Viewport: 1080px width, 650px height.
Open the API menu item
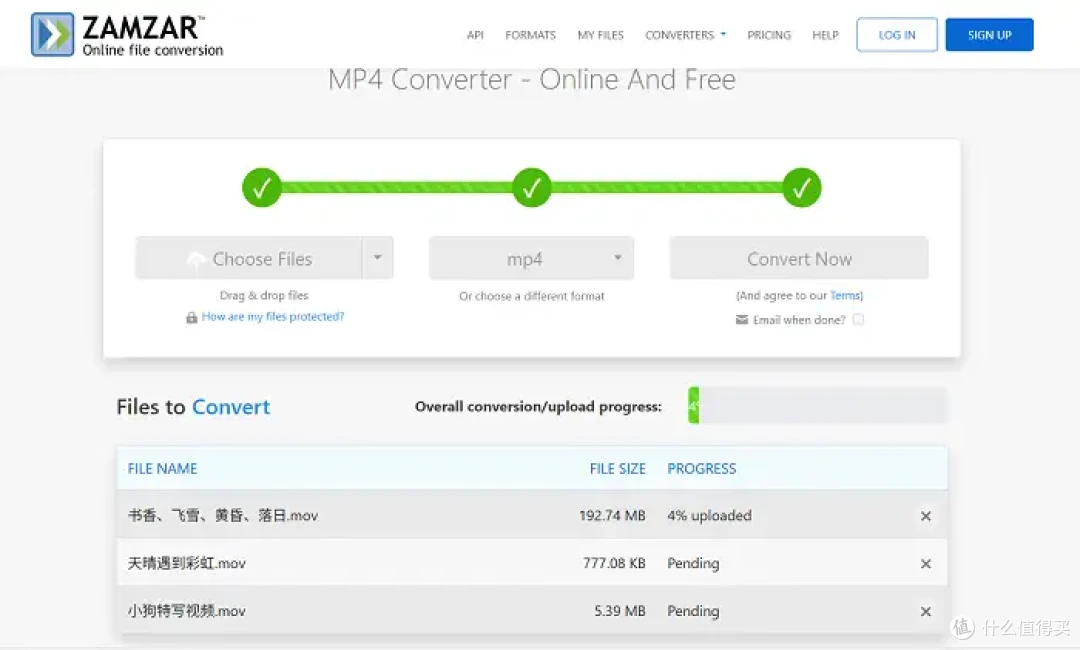click(x=475, y=34)
